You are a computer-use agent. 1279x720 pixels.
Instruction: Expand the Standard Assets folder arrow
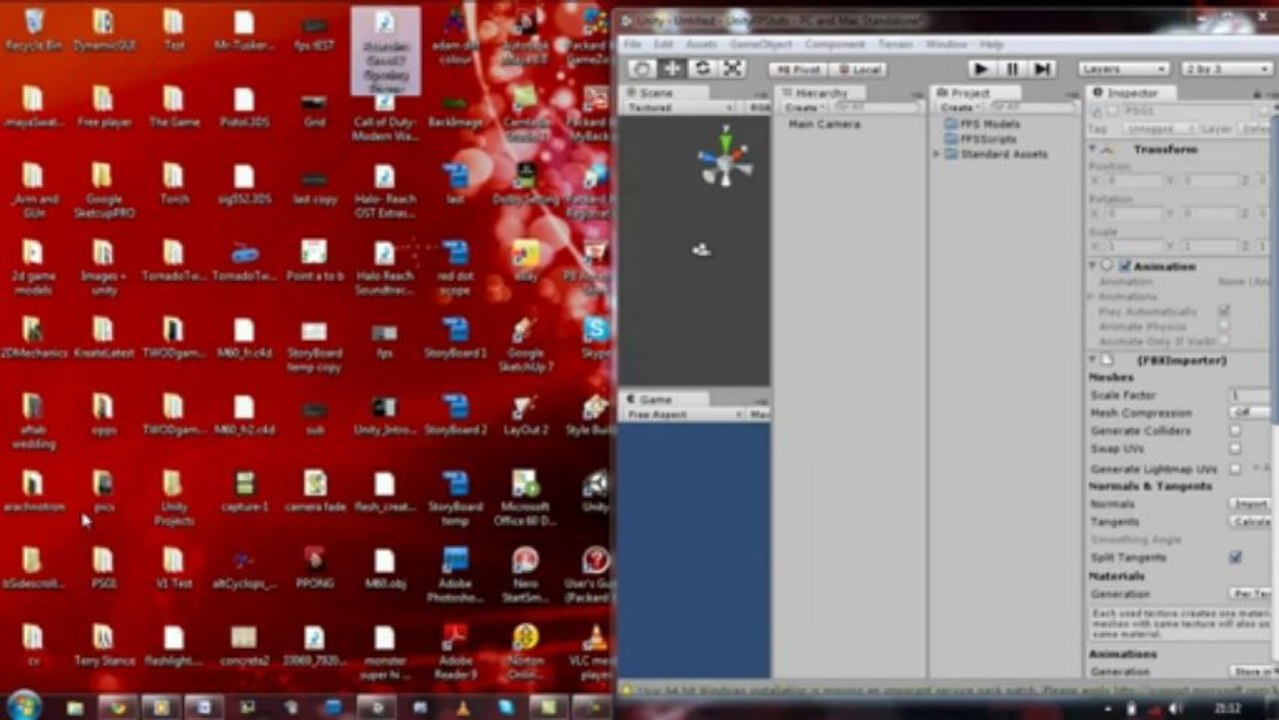[937, 155]
